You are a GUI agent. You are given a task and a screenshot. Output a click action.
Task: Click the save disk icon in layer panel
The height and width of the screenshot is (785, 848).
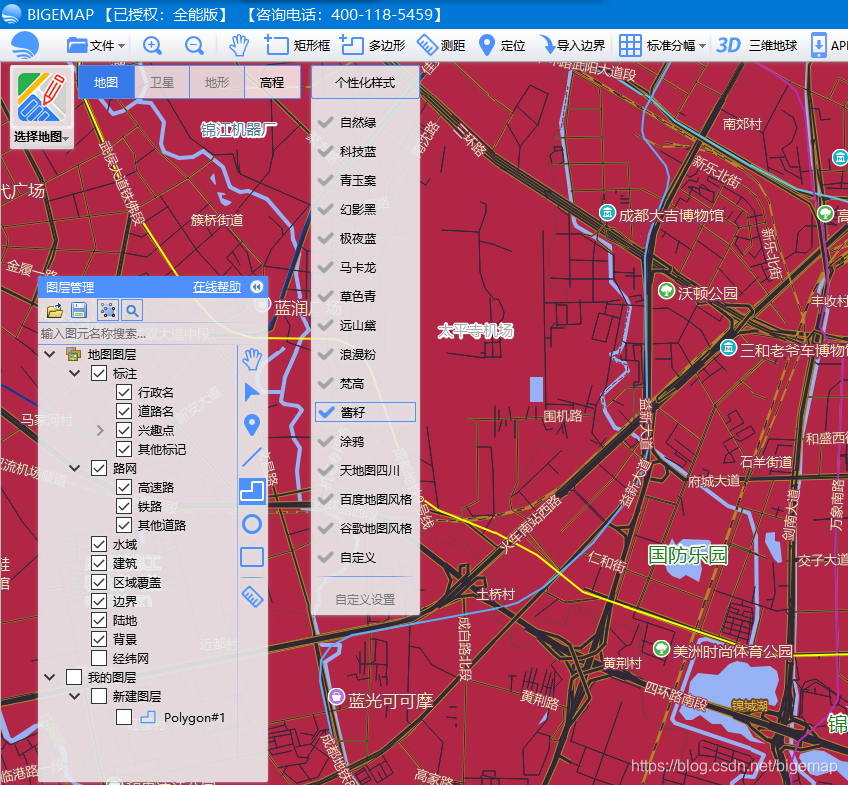point(79,310)
